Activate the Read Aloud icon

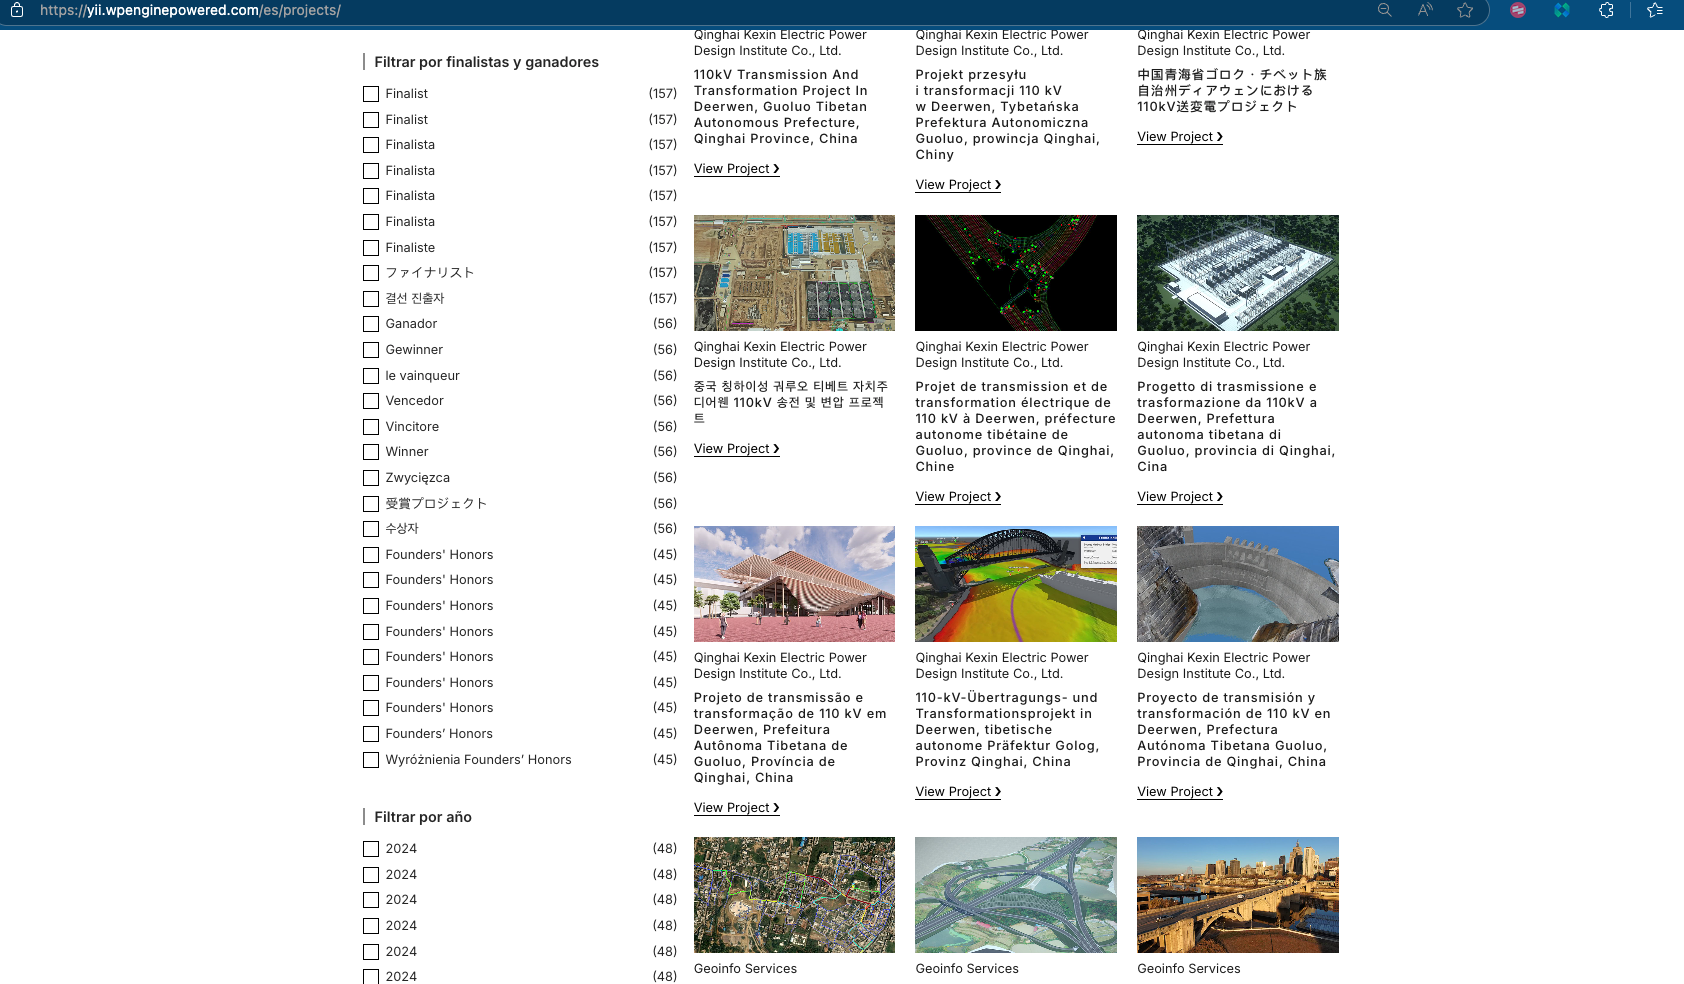[x=1425, y=10]
